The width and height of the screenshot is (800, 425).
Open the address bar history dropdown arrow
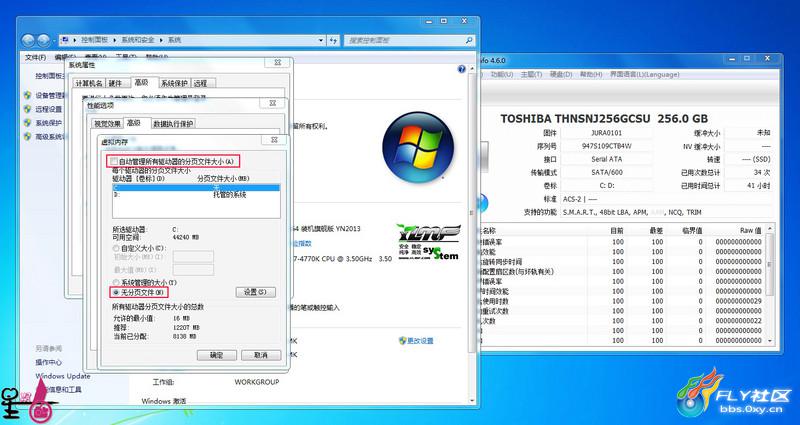pyautogui.click(x=320, y=40)
